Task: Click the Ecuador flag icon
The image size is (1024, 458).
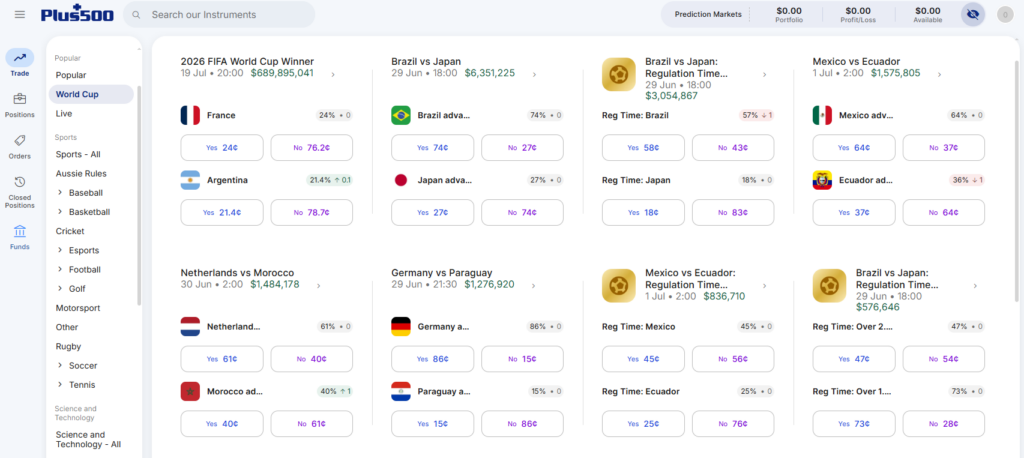Action: 822,180
